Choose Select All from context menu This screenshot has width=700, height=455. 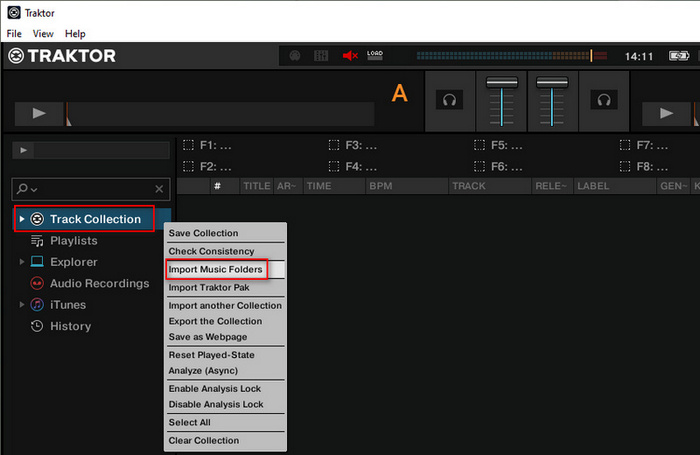[225, 422]
